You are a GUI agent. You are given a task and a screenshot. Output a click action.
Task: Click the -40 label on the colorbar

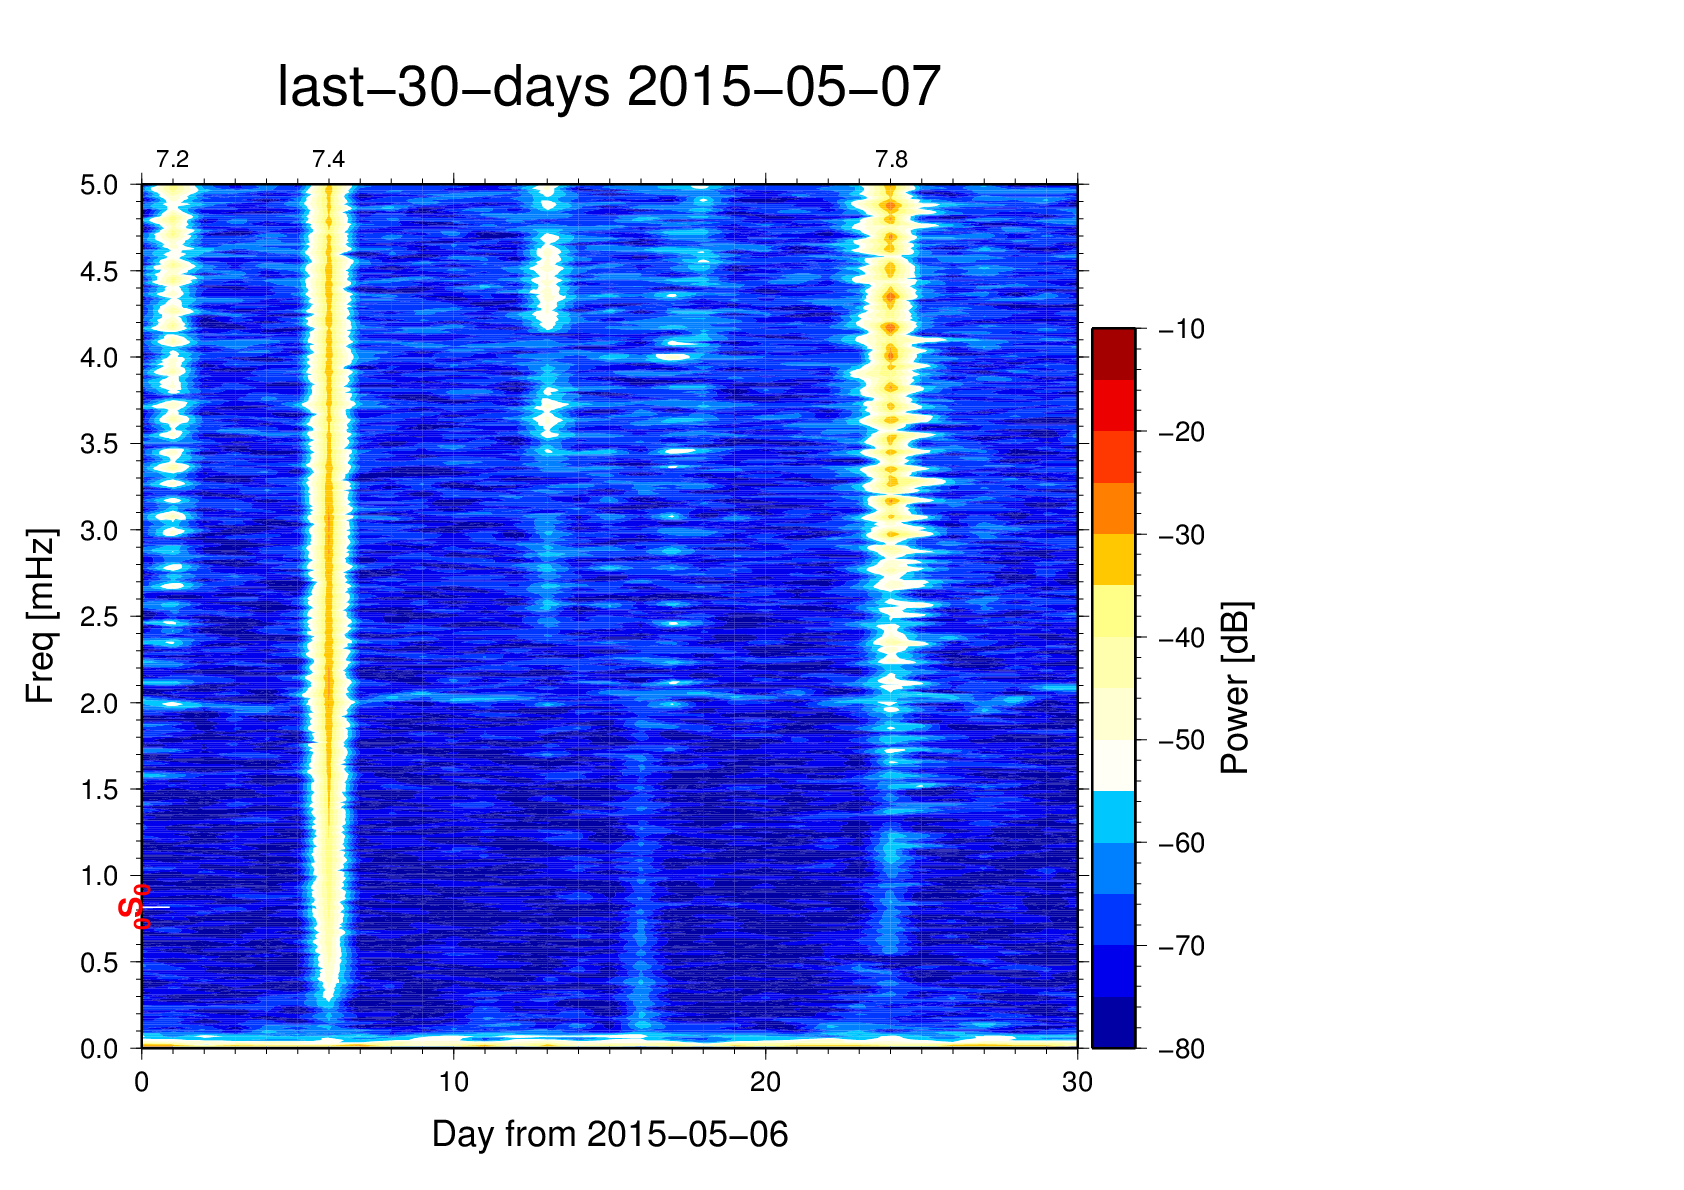click(1181, 638)
